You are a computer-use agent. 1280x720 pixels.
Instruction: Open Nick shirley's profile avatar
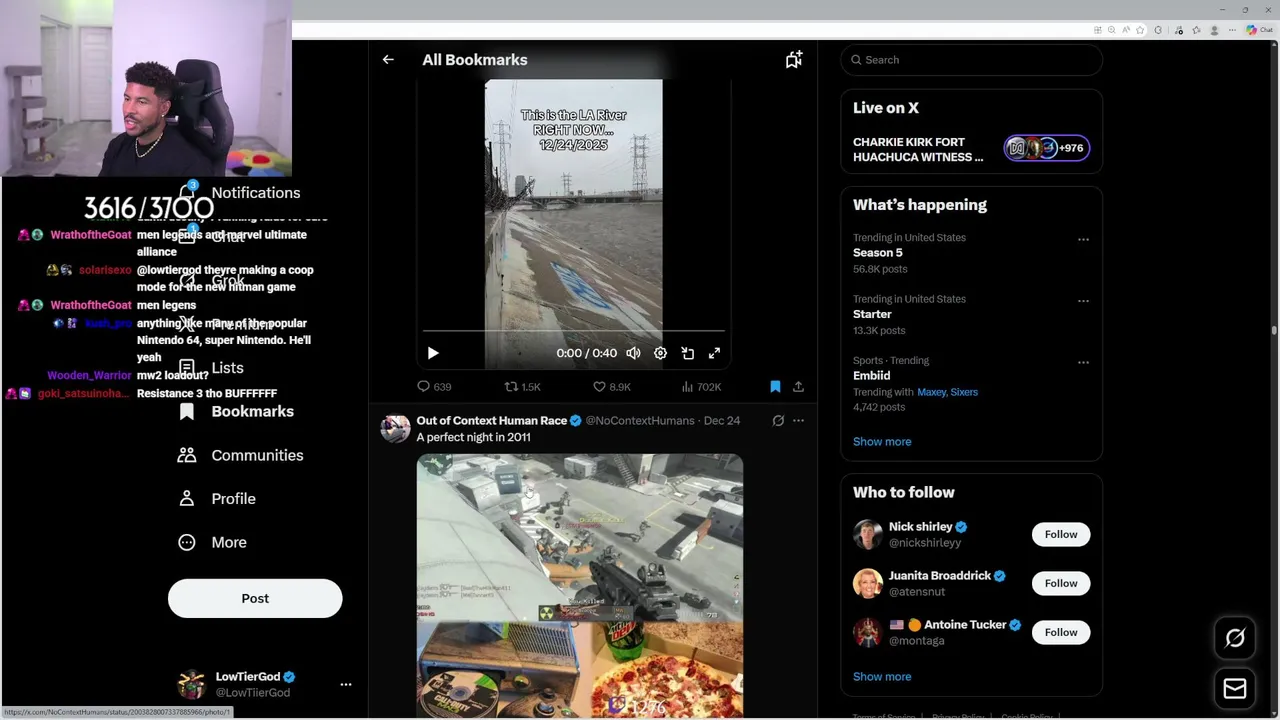(x=868, y=534)
